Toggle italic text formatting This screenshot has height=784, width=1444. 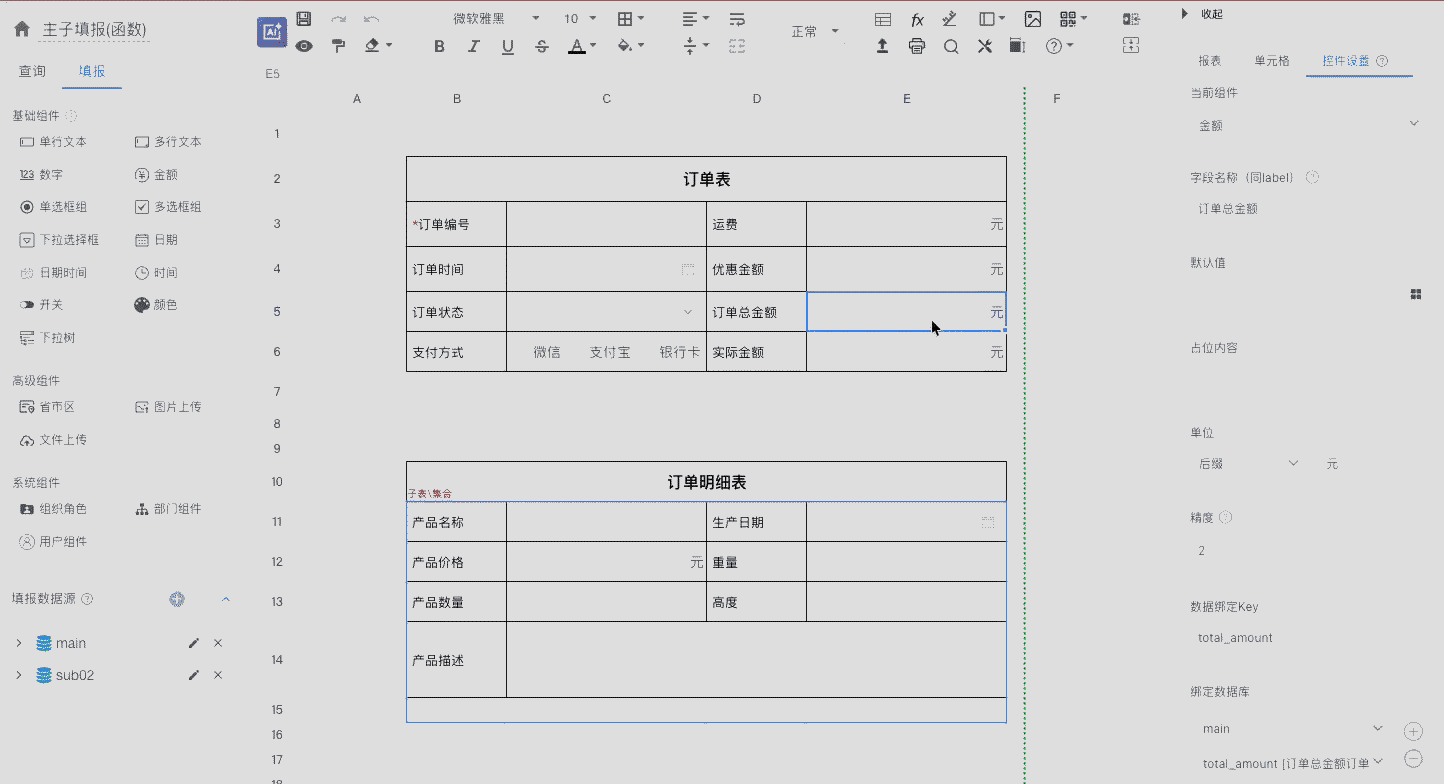tap(474, 46)
